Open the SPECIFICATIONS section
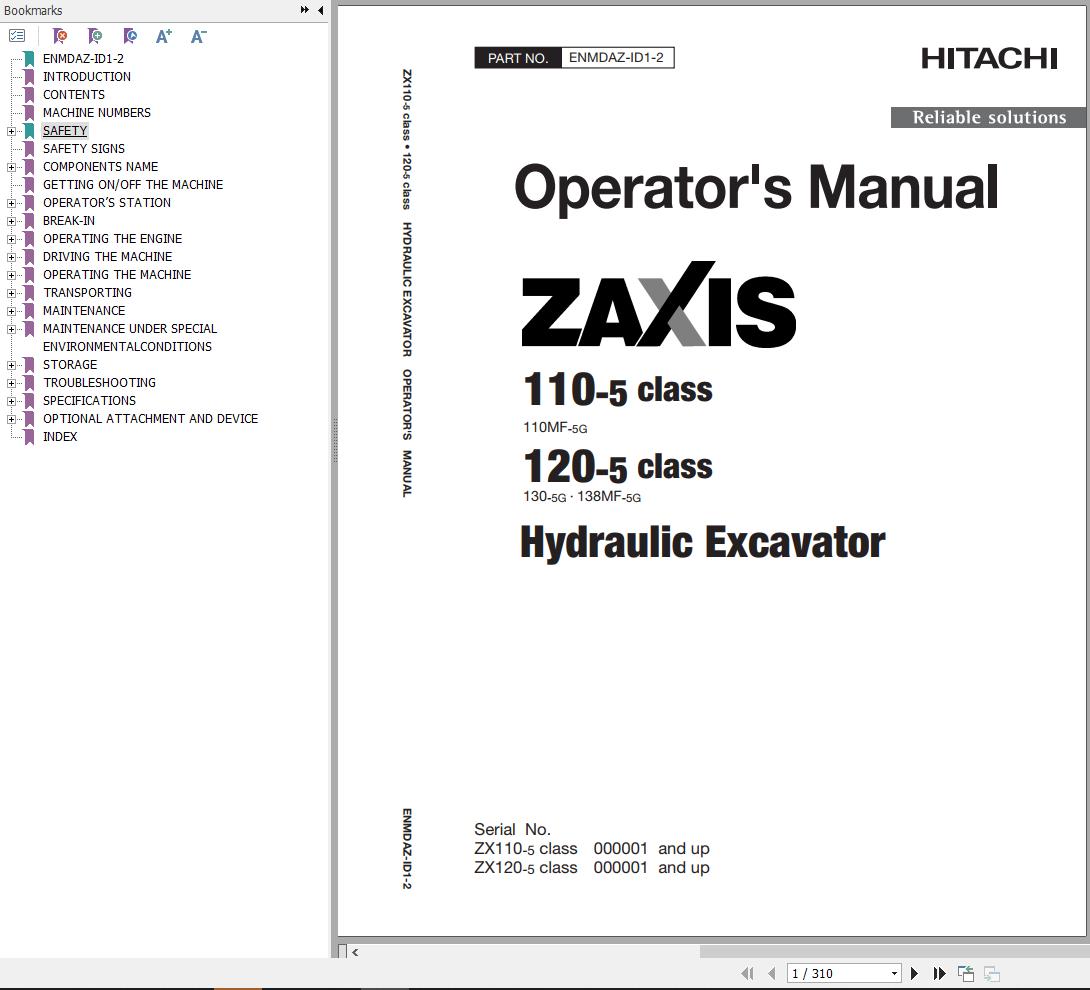Screen dimensions: 1090x990 click(x=90, y=401)
